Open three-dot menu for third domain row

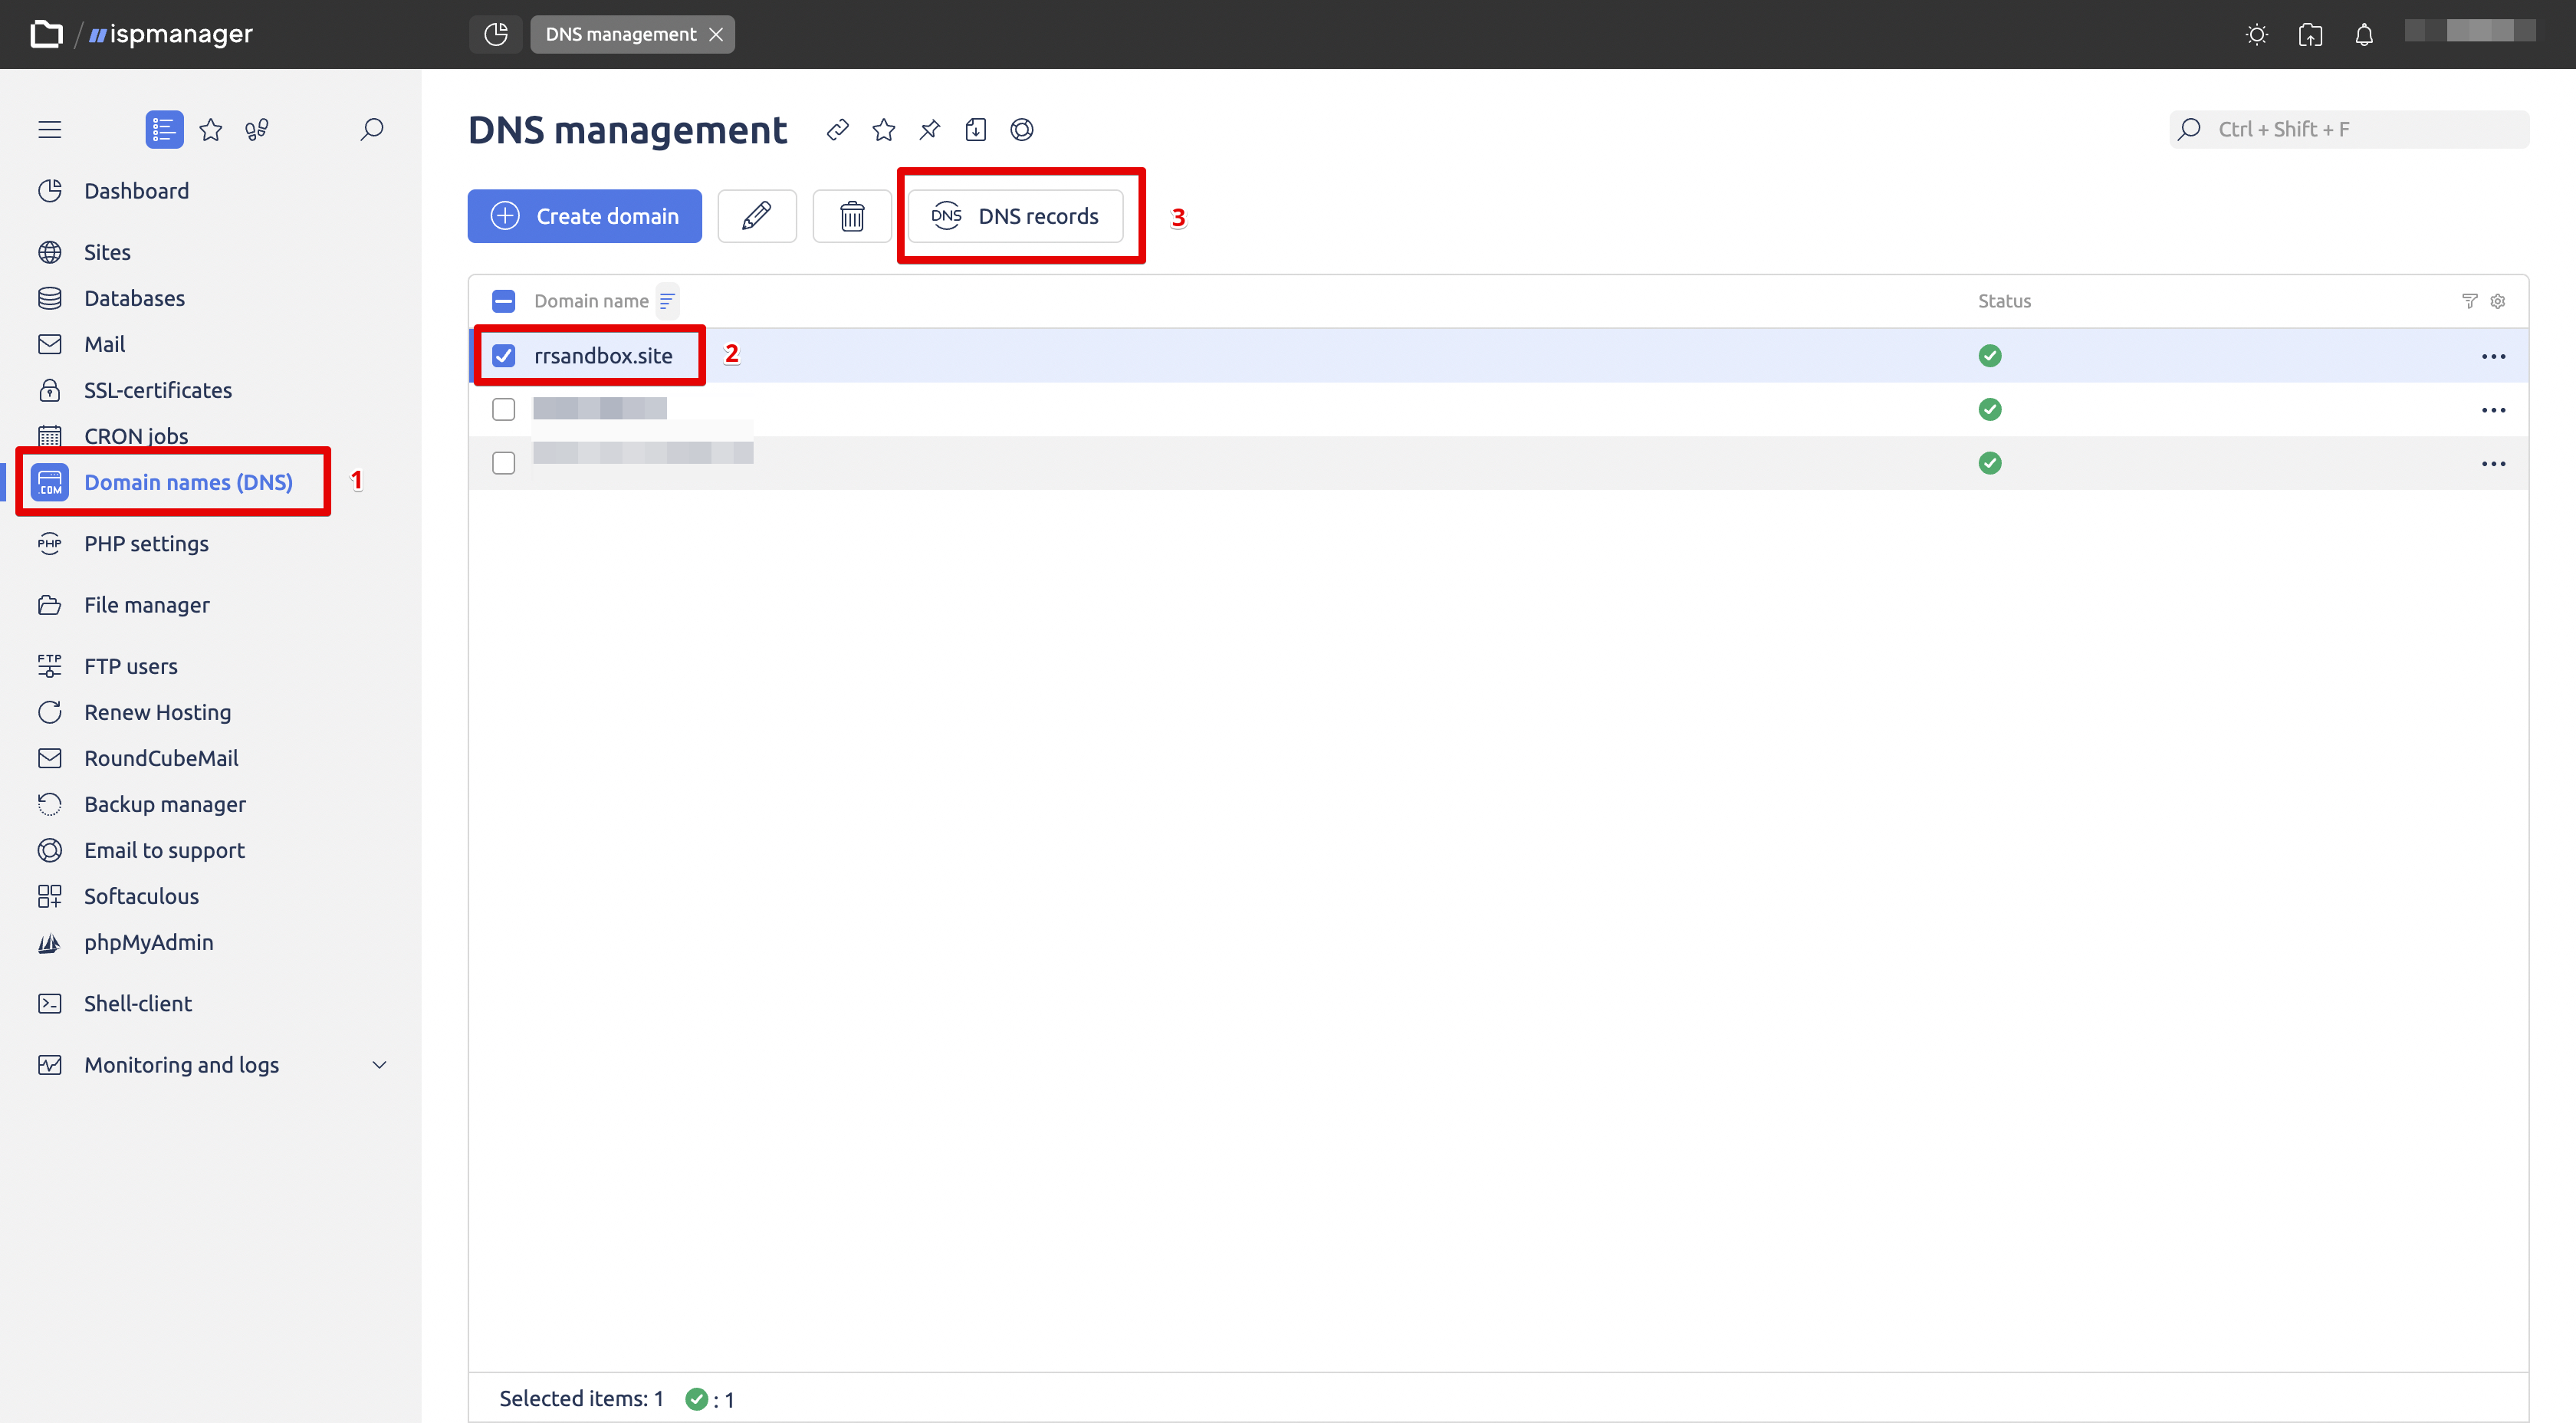click(2494, 464)
